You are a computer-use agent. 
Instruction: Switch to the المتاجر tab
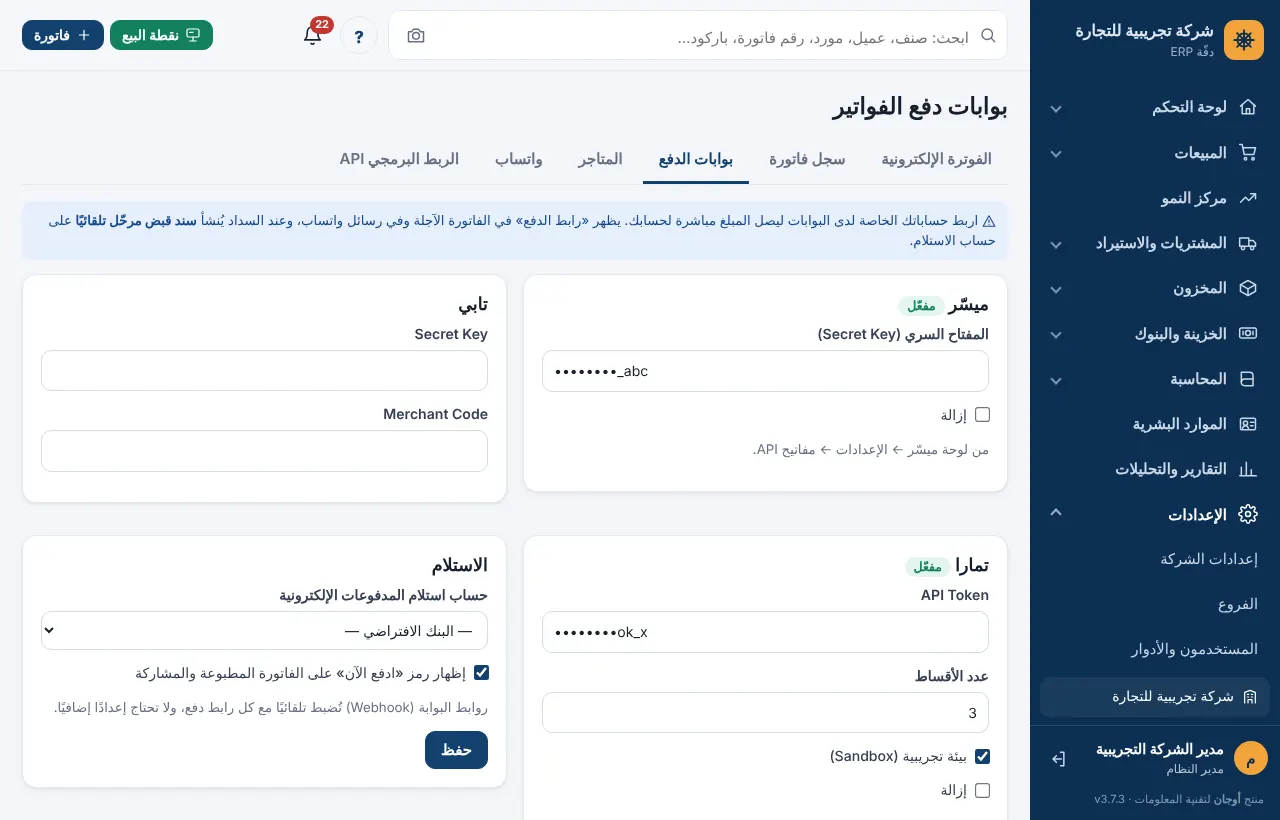coord(600,159)
